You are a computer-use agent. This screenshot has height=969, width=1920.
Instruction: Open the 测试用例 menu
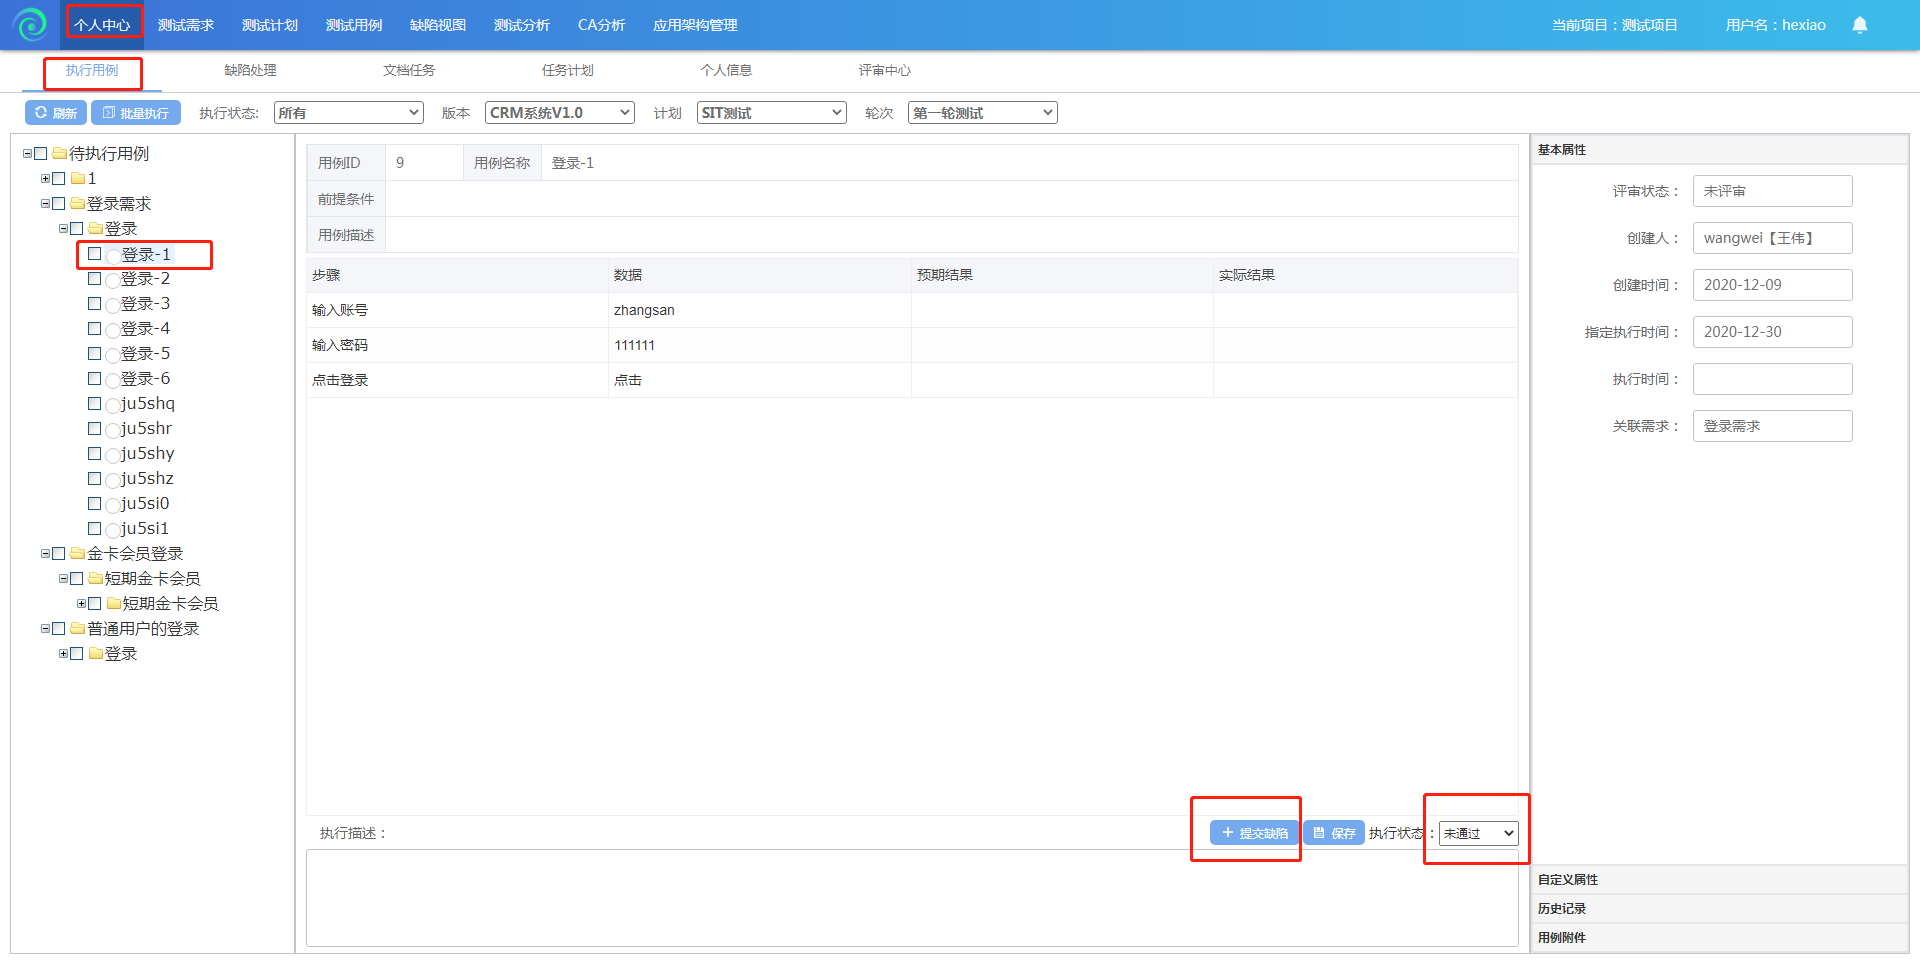(354, 25)
